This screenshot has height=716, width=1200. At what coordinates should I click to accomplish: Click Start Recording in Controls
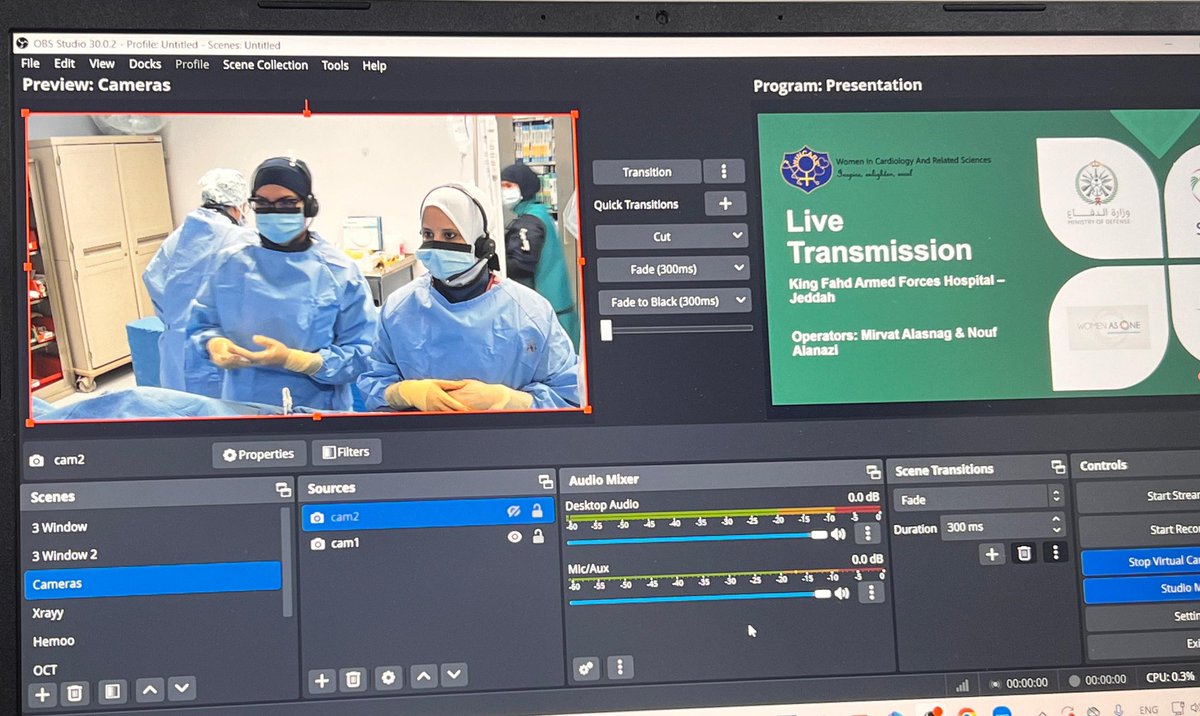[x=1141, y=529]
